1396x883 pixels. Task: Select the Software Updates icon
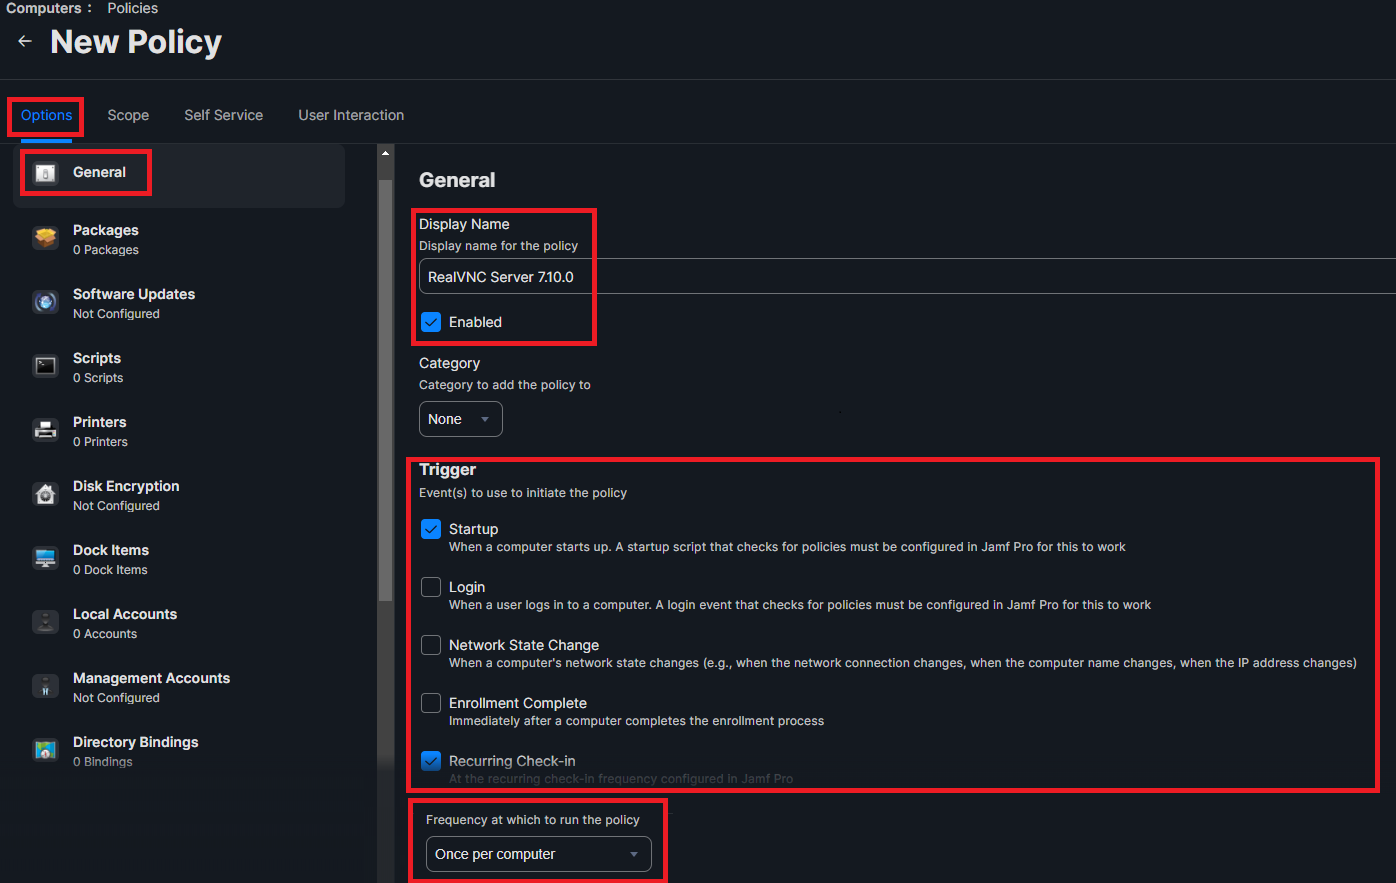46,302
